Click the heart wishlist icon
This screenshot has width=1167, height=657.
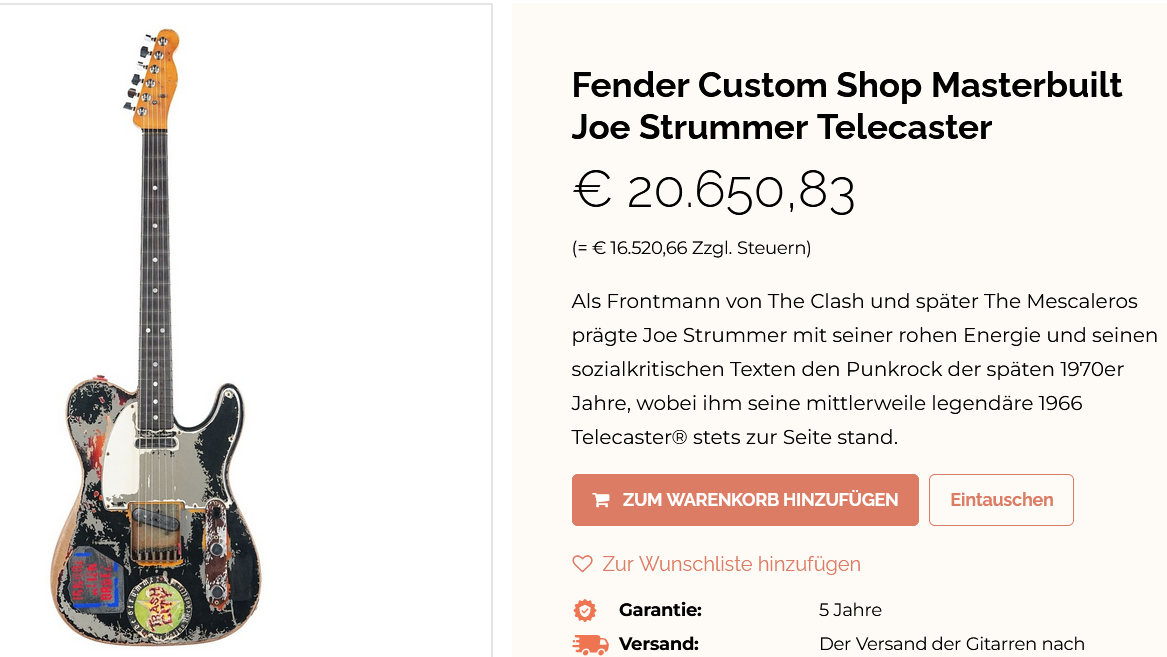point(582,564)
